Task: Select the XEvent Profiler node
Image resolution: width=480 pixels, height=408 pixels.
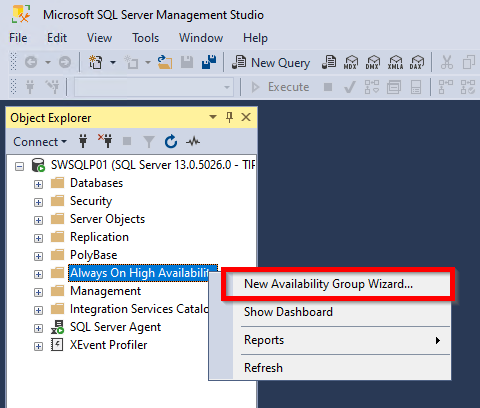Action: pos(108,345)
